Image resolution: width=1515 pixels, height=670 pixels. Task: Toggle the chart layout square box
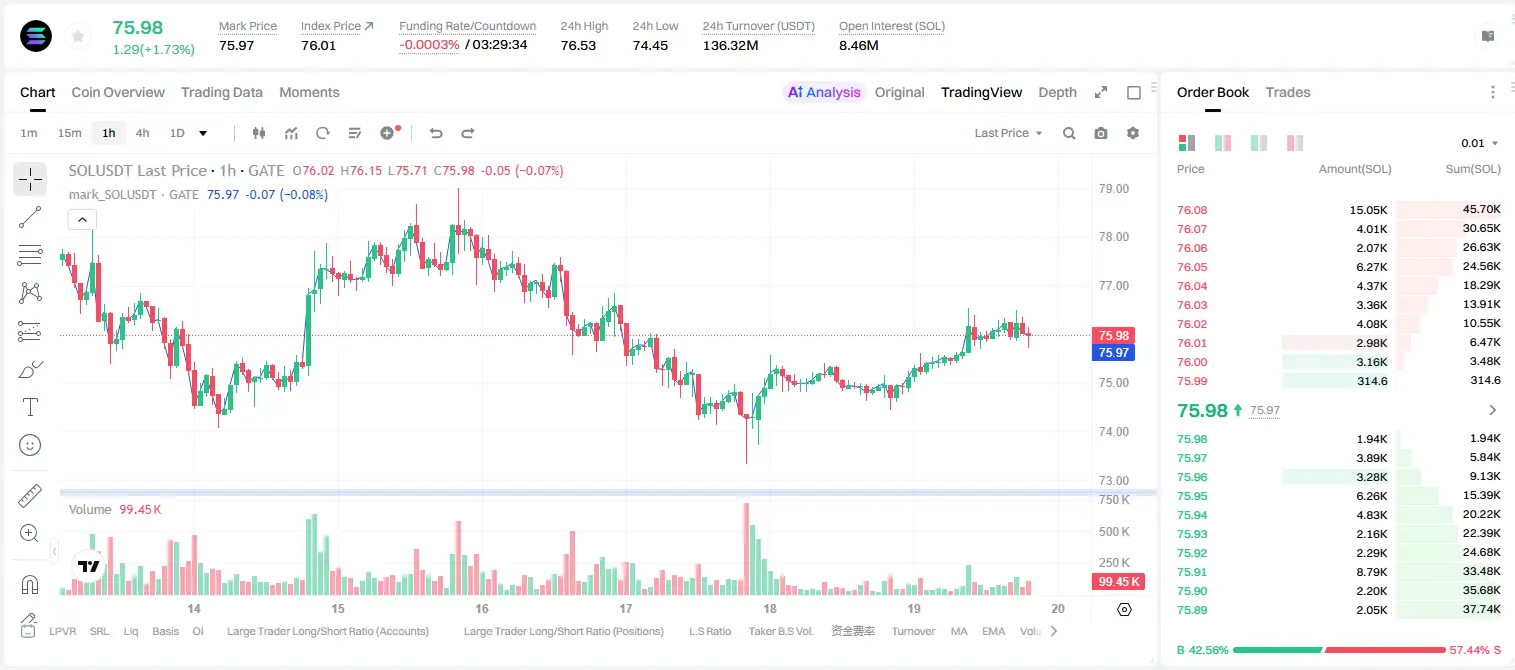point(1134,93)
